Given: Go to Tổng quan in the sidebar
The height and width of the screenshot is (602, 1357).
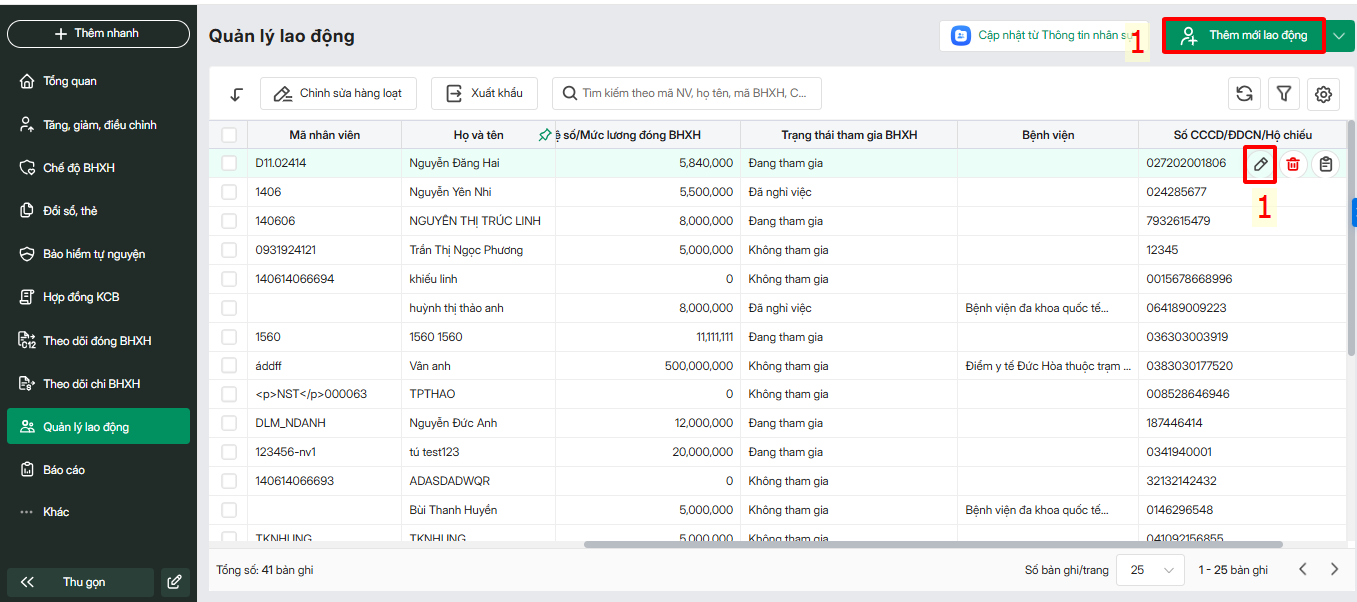Looking at the screenshot, I should click(x=70, y=81).
